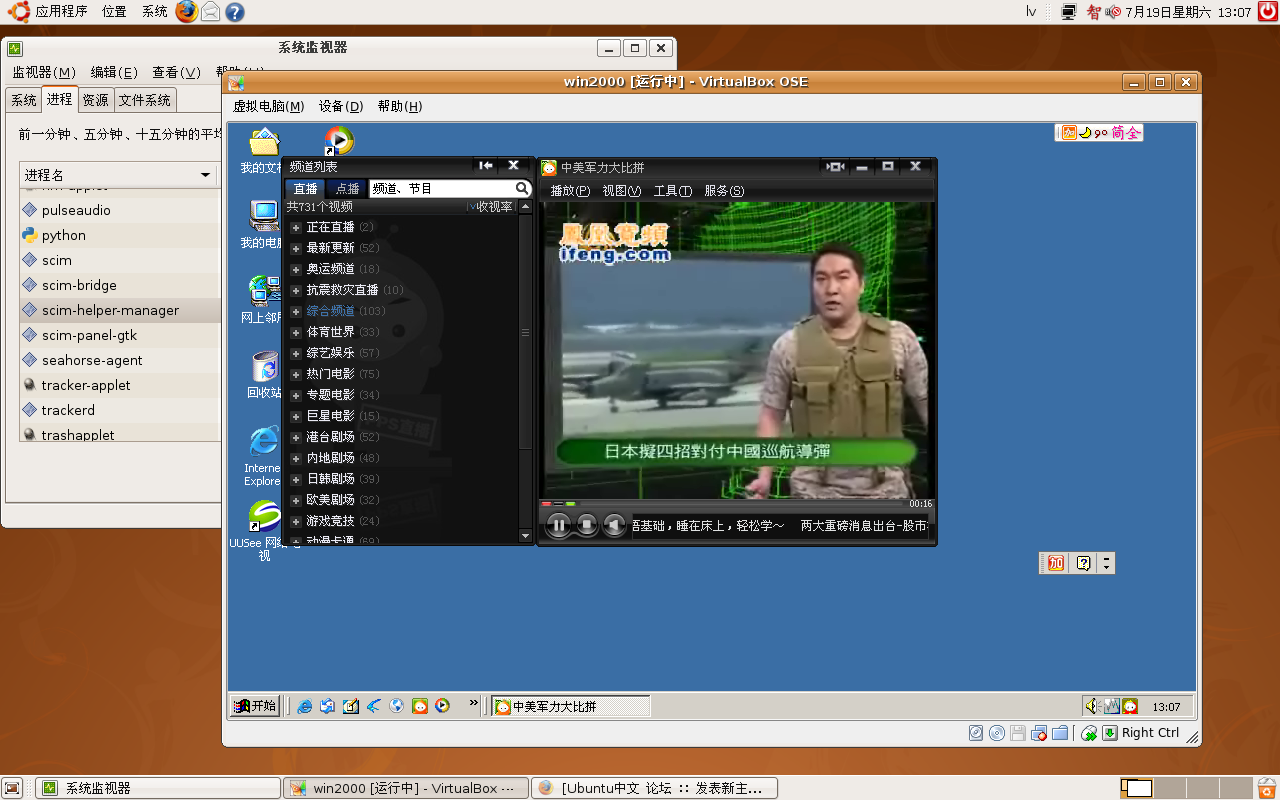Click media player quick launch icon
This screenshot has width=1280, height=800.
tap(442, 706)
